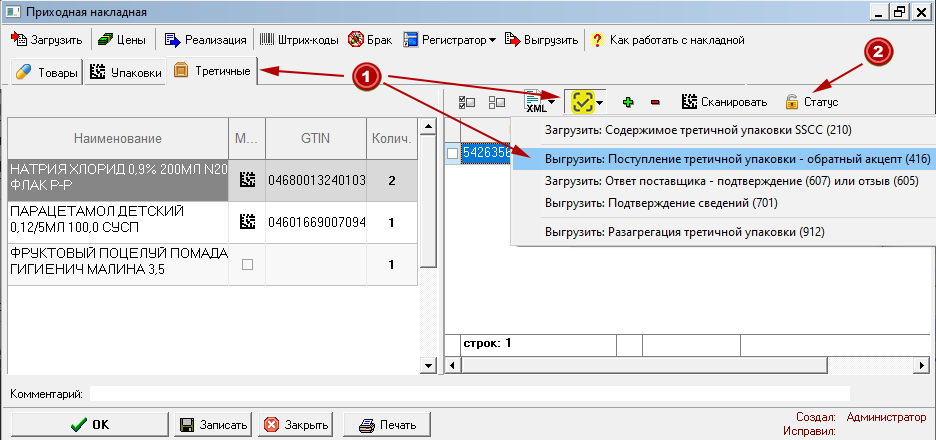
Task: Switch to the Товары tab
Action: (47, 73)
